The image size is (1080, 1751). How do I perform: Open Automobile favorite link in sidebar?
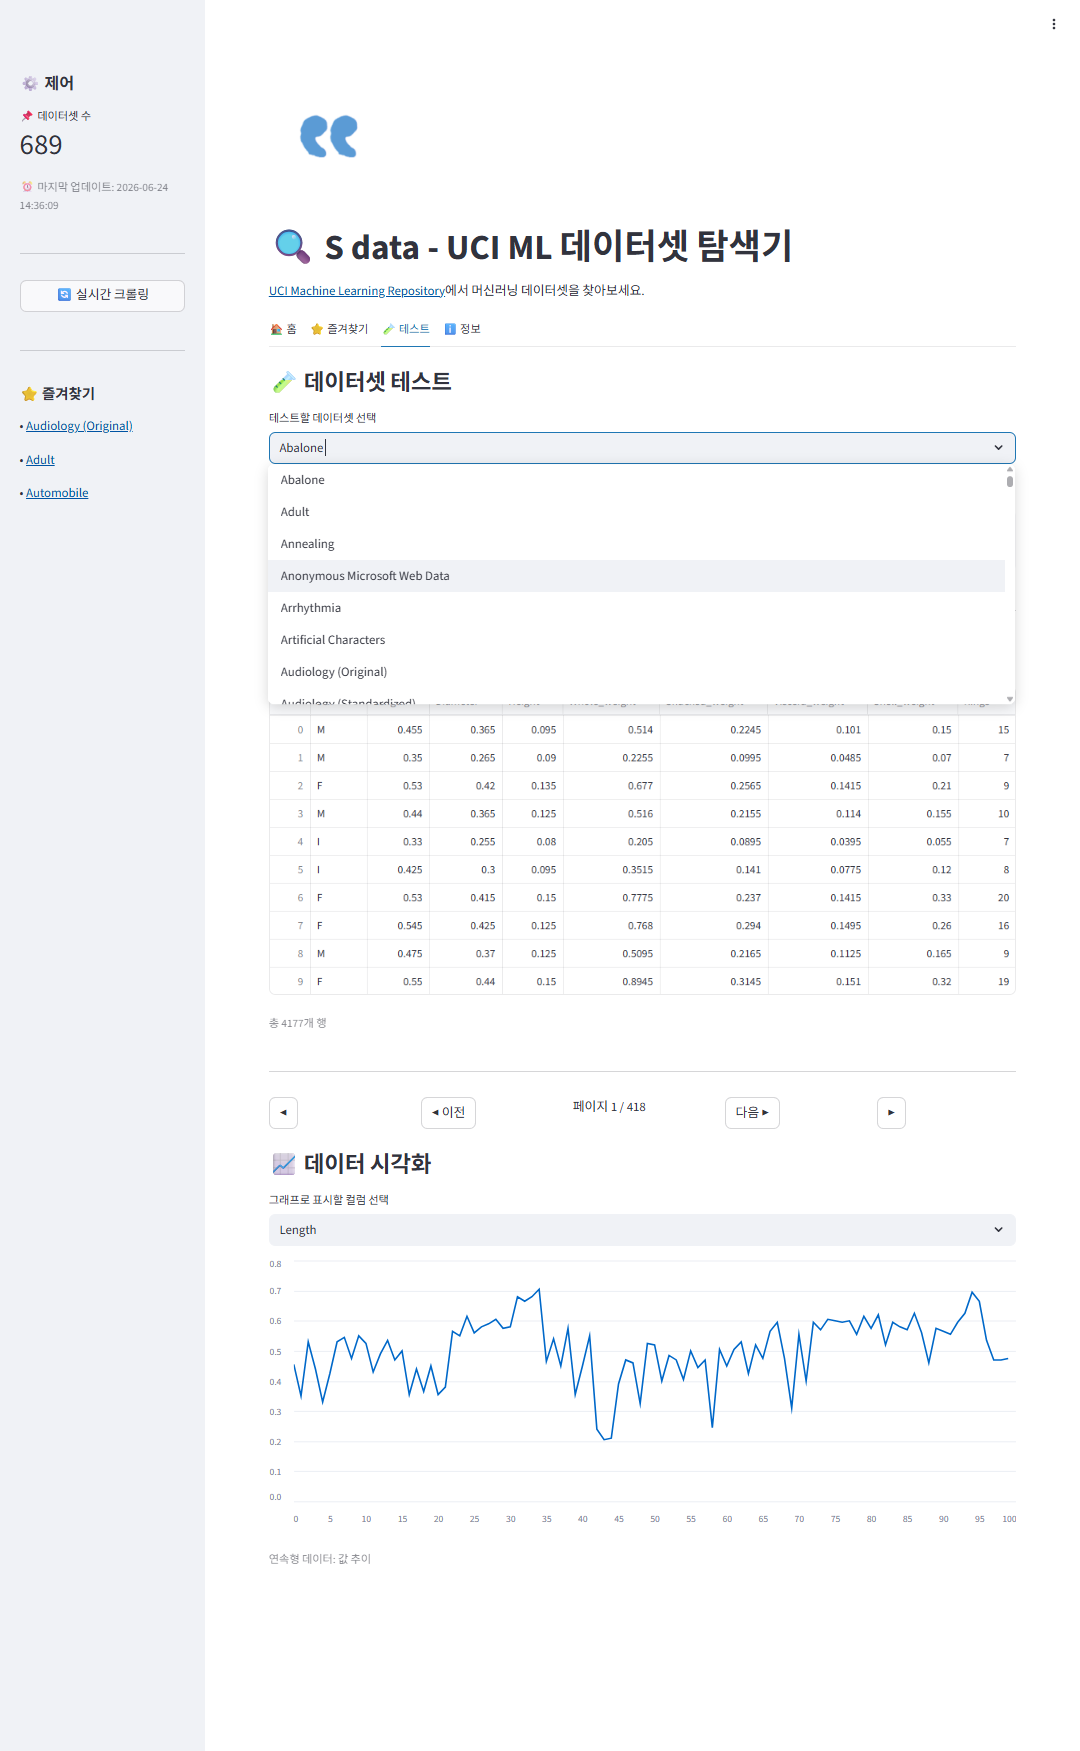pos(57,493)
